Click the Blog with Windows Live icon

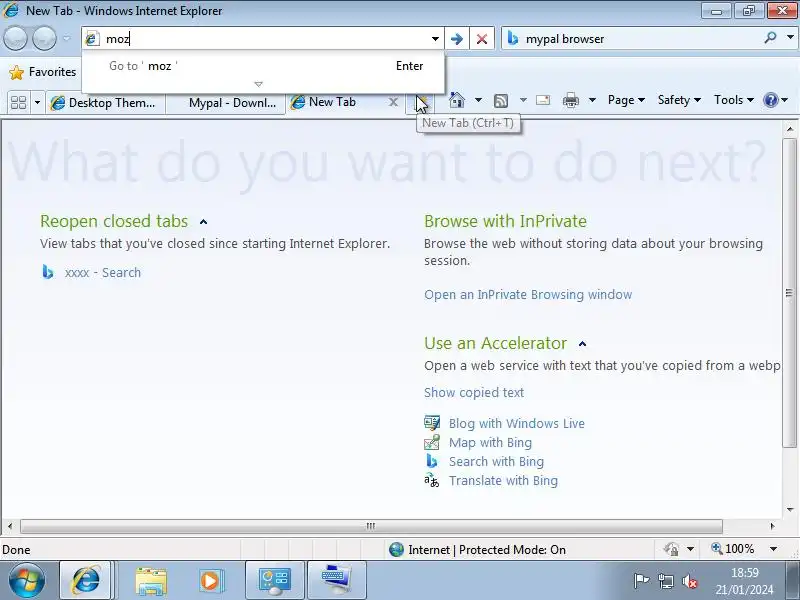[x=432, y=423]
